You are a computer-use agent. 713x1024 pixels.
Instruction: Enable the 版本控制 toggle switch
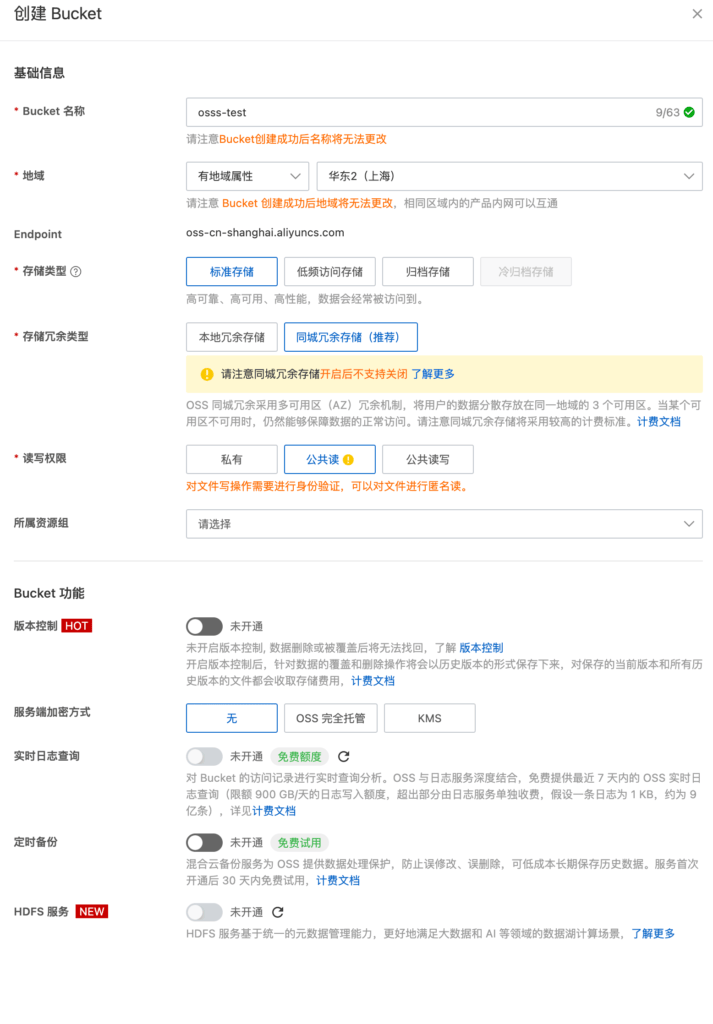point(204,626)
